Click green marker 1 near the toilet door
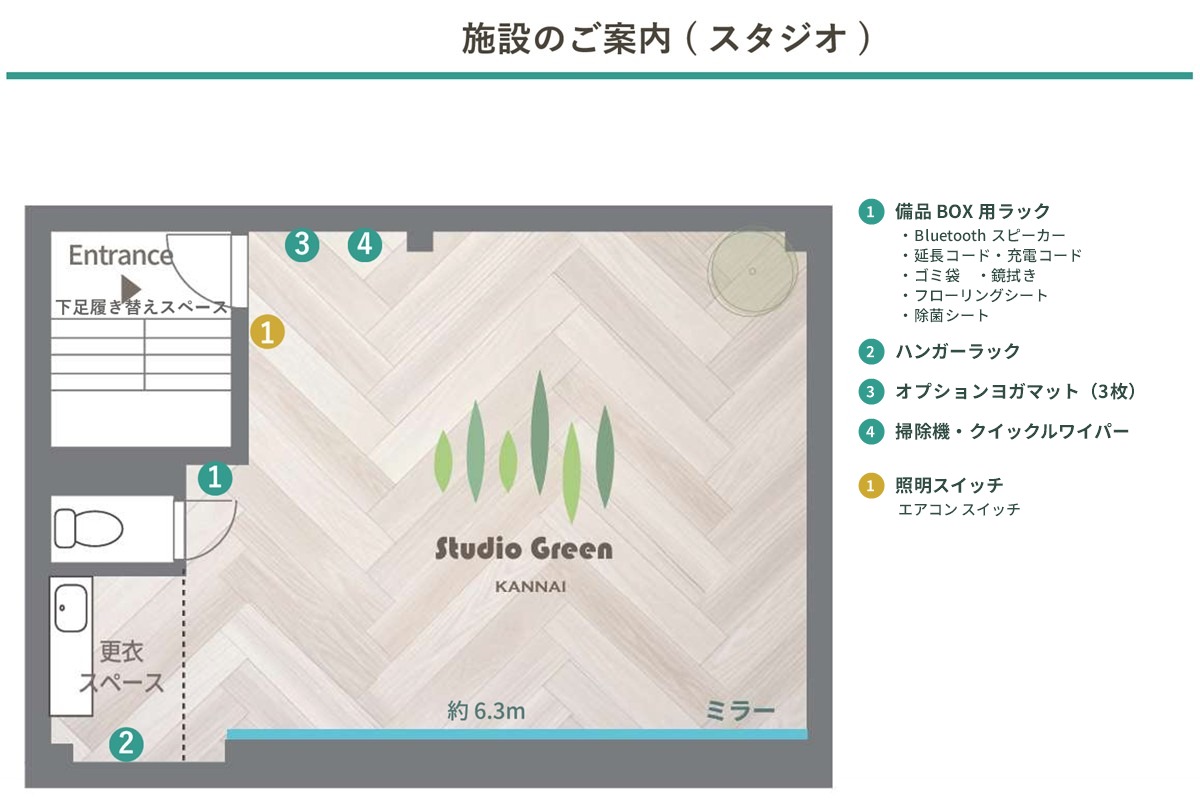 [215, 478]
